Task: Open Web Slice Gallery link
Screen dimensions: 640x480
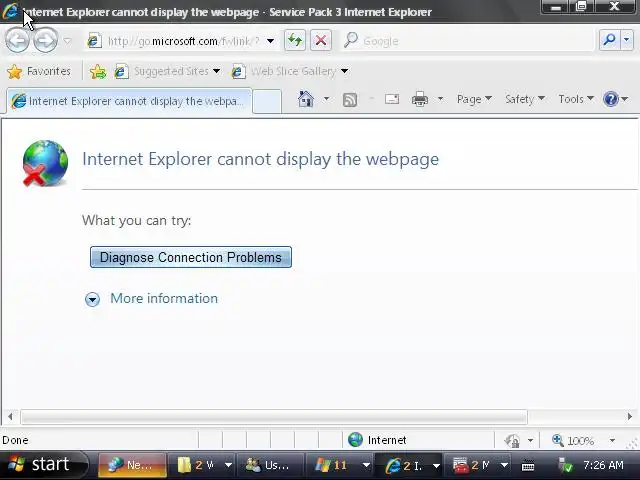Action: tap(284, 71)
